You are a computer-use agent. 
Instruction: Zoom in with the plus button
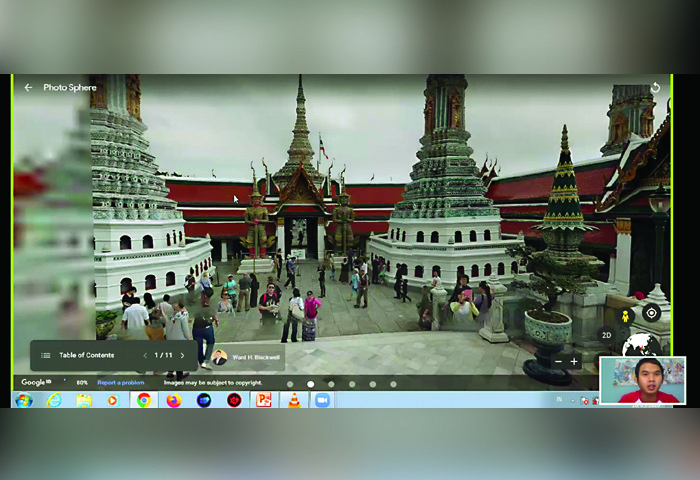click(574, 362)
